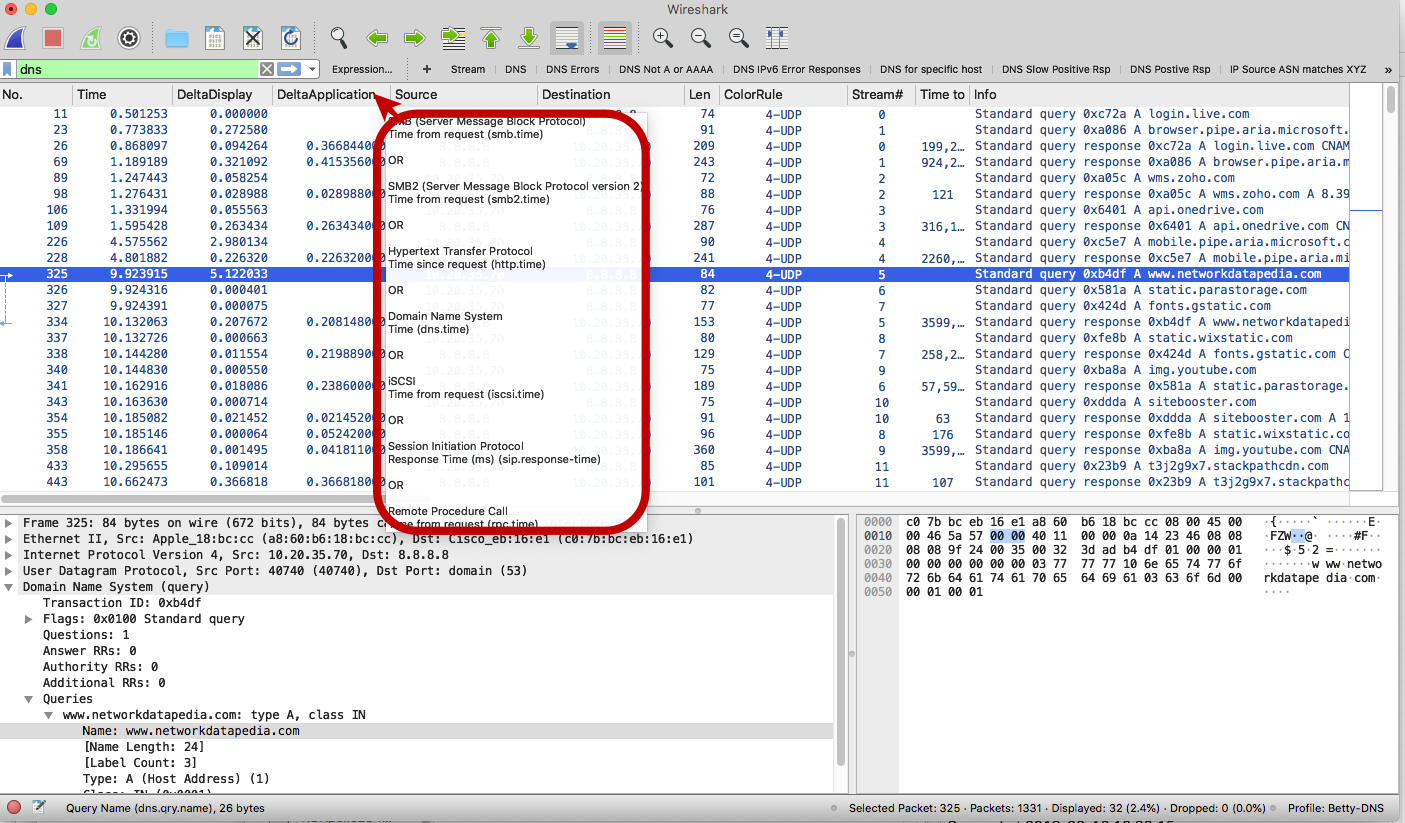
Task: Open the Expression… filter builder
Action: 362,69
